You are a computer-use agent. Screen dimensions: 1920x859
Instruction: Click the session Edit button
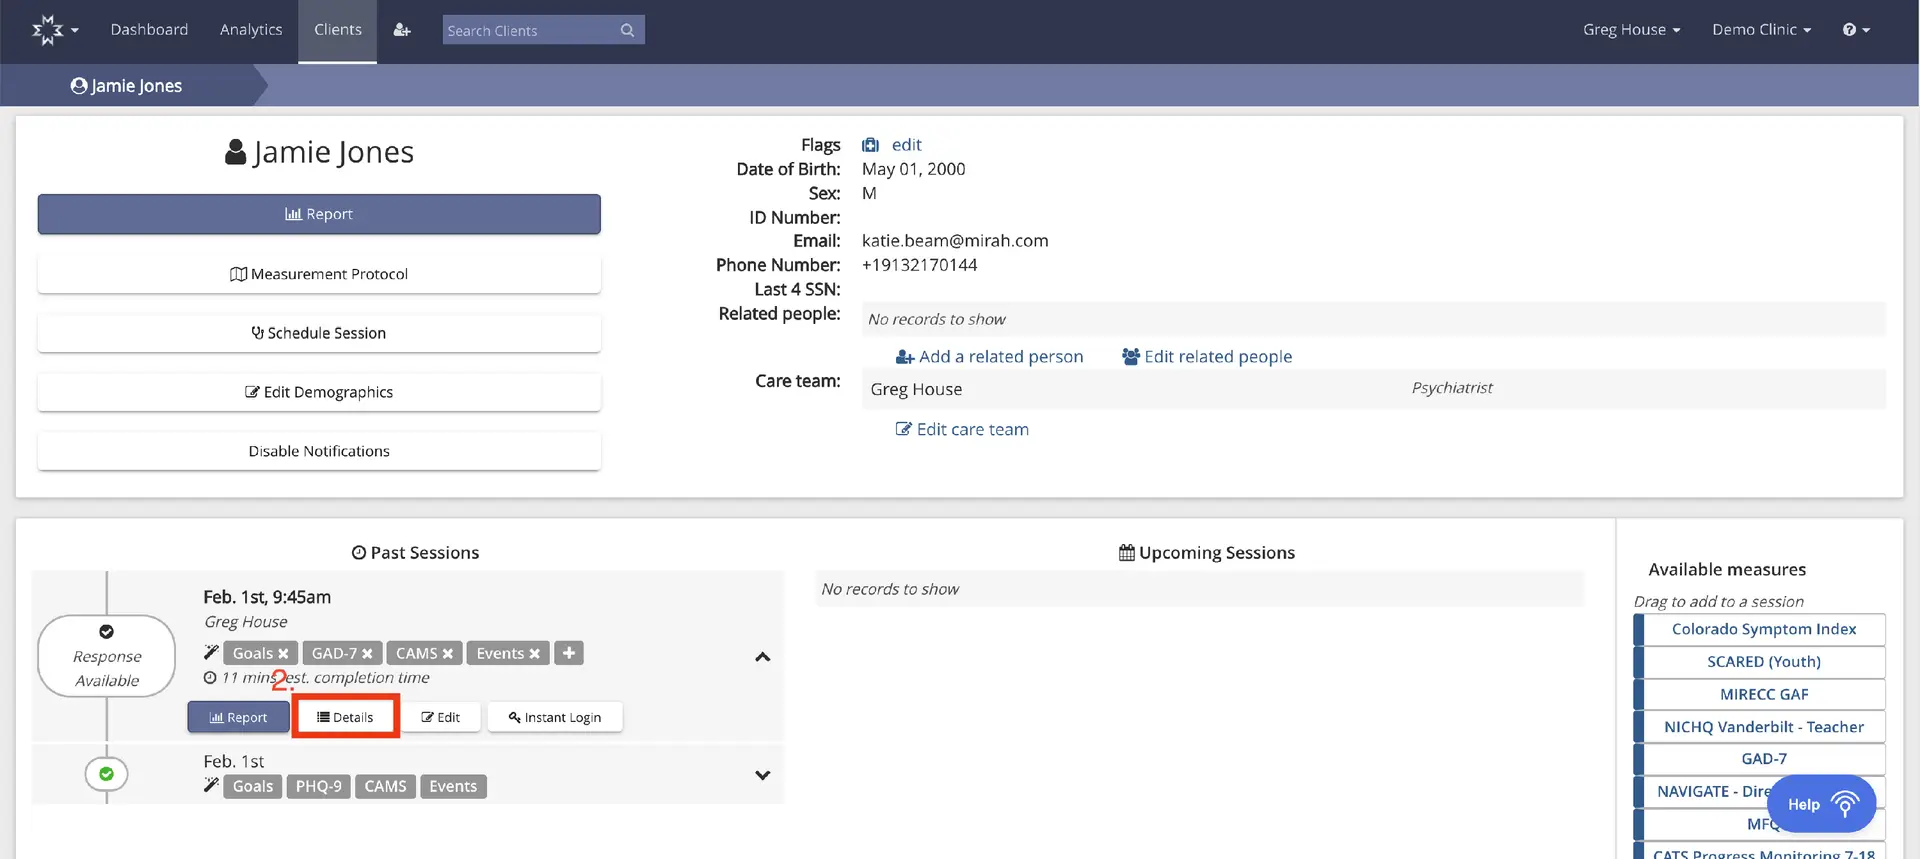pyautogui.click(x=441, y=717)
